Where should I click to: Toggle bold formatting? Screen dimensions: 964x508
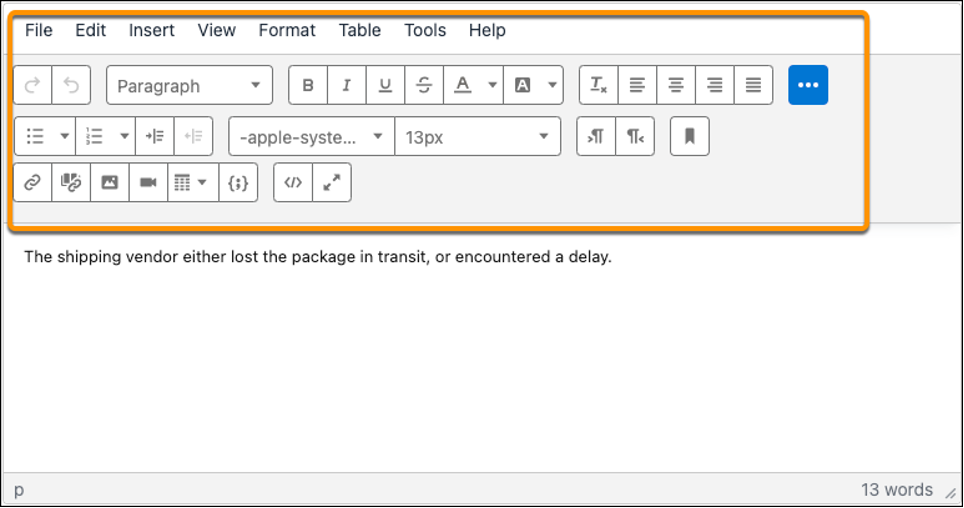(x=309, y=85)
